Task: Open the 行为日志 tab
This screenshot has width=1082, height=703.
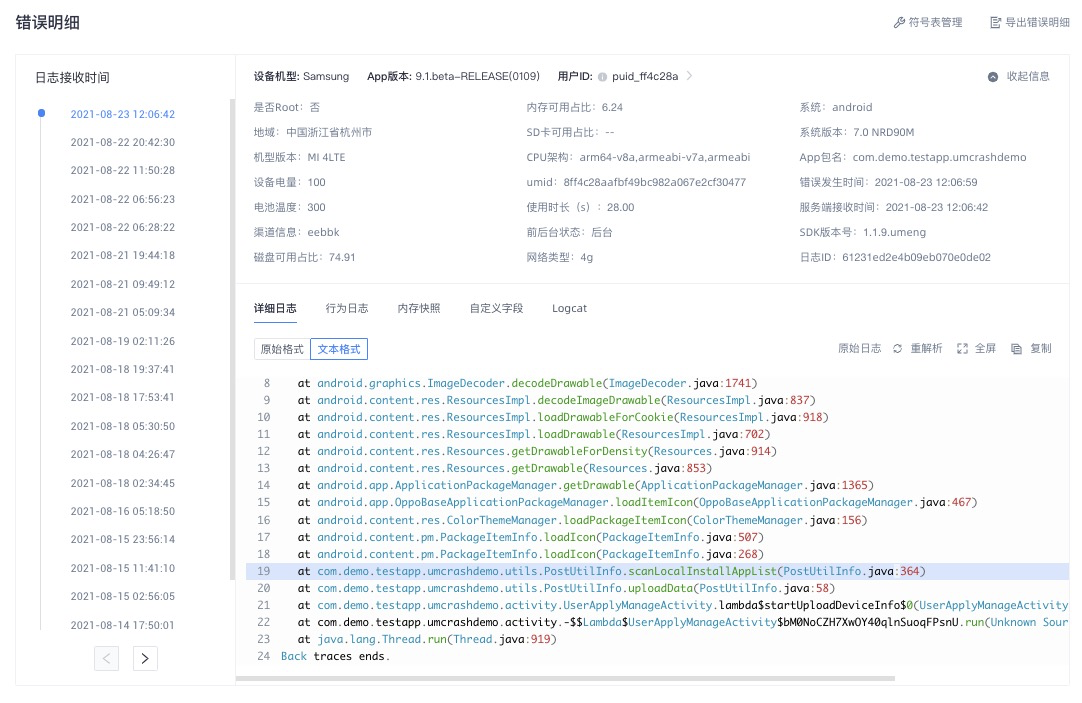Action: click(x=347, y=308)
